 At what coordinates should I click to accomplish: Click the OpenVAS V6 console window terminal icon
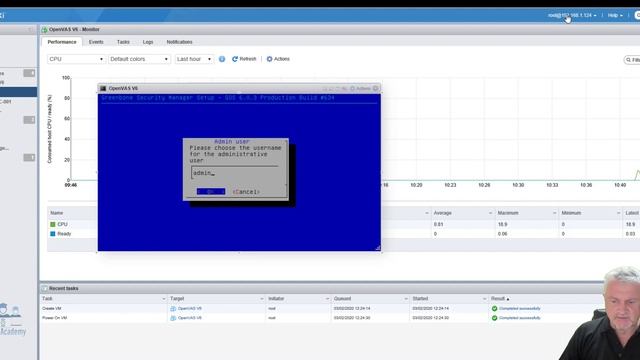(x=103, y=89)
